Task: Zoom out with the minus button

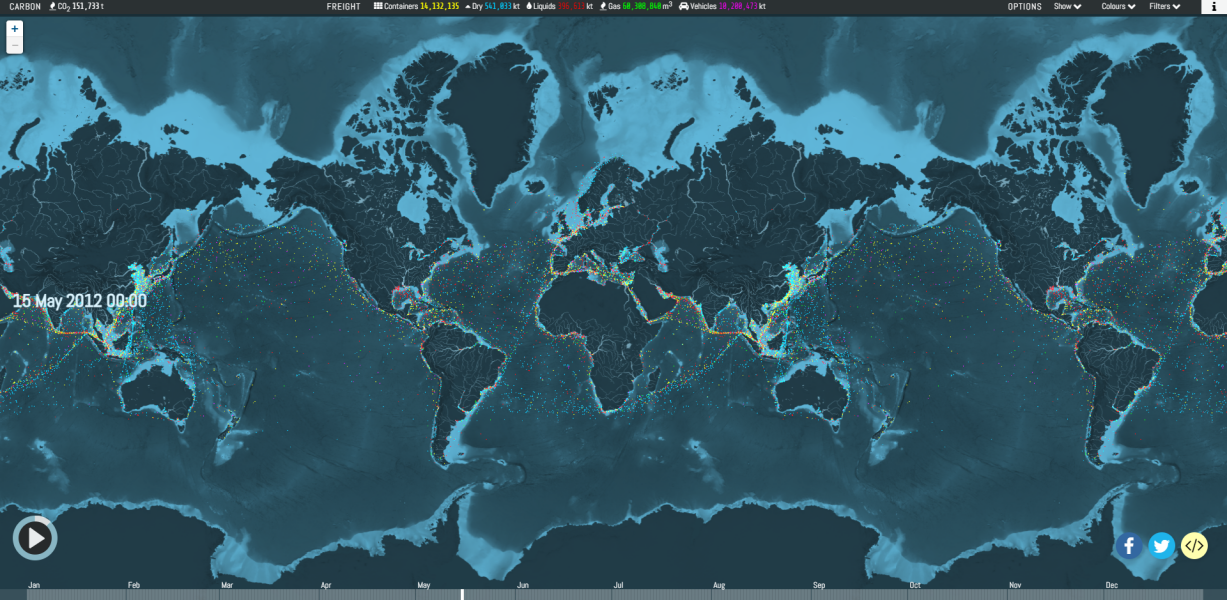Action: pos(13,44)
